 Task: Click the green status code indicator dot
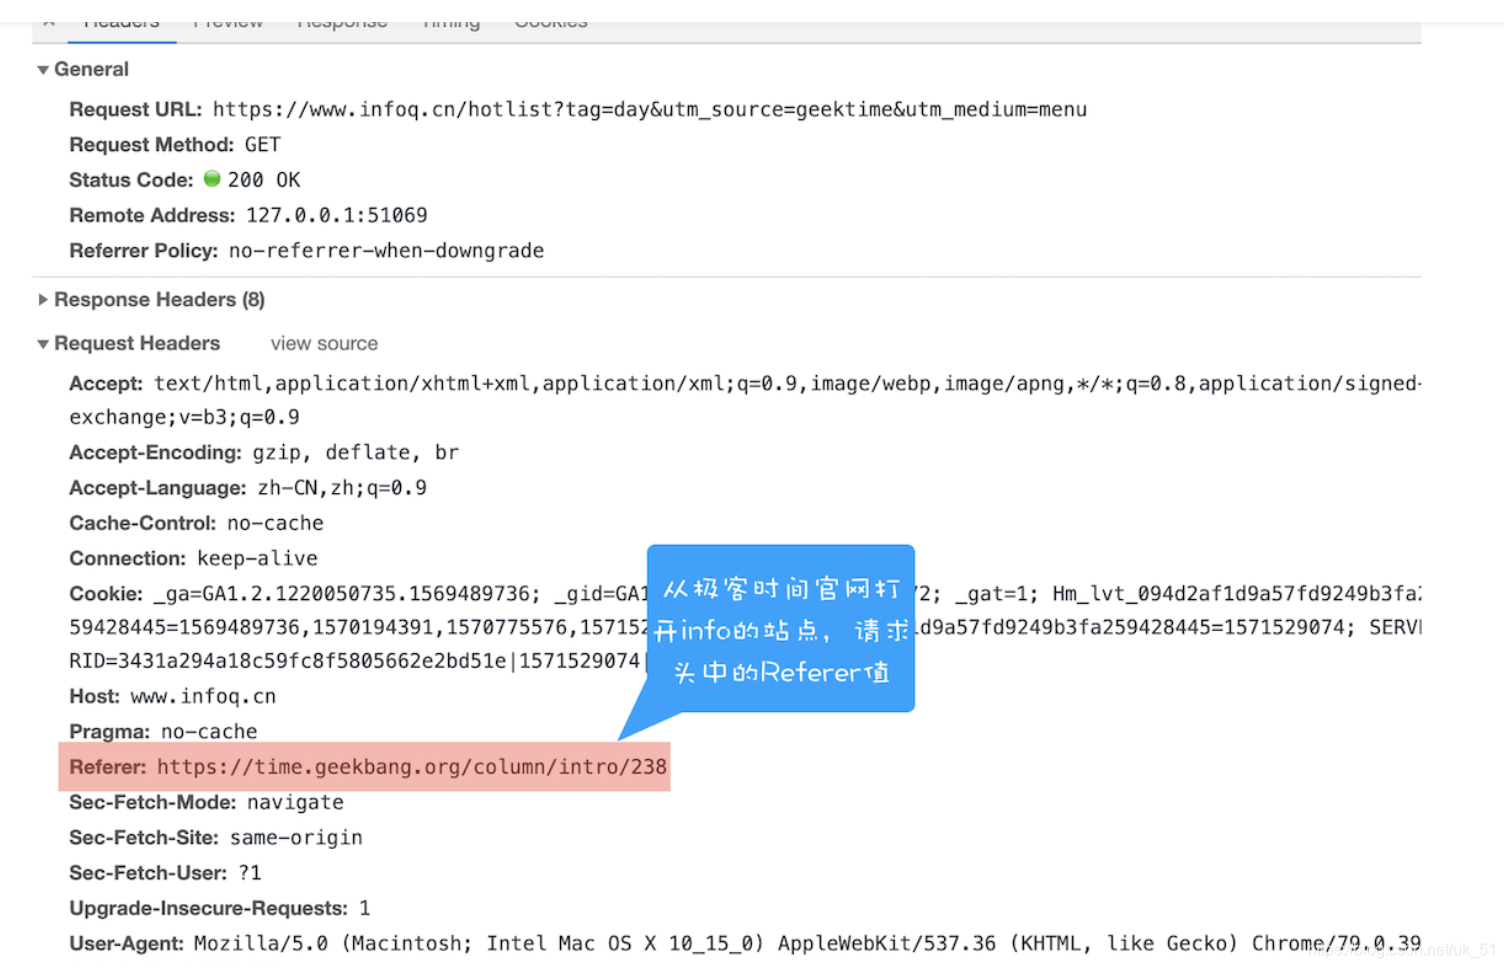pyautogui.click(x=212, y=179)
